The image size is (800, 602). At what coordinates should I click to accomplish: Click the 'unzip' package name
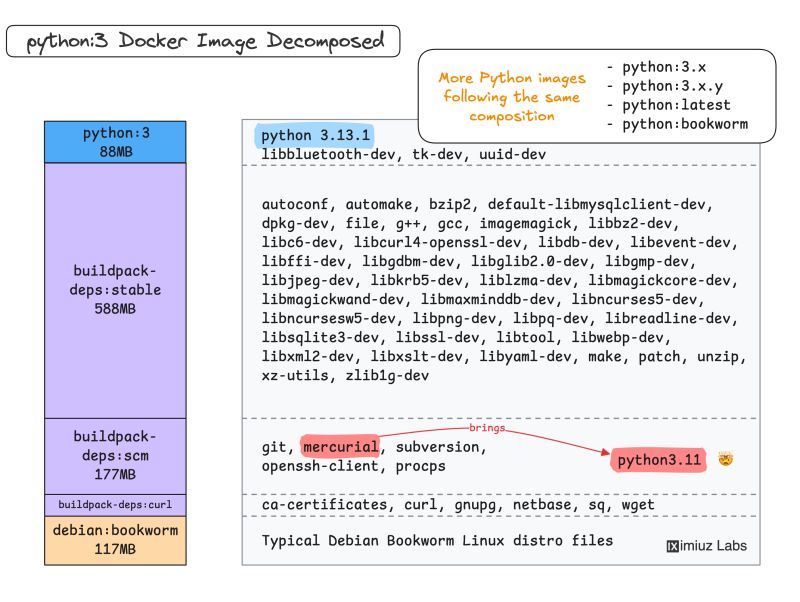[x=717, y=356]
